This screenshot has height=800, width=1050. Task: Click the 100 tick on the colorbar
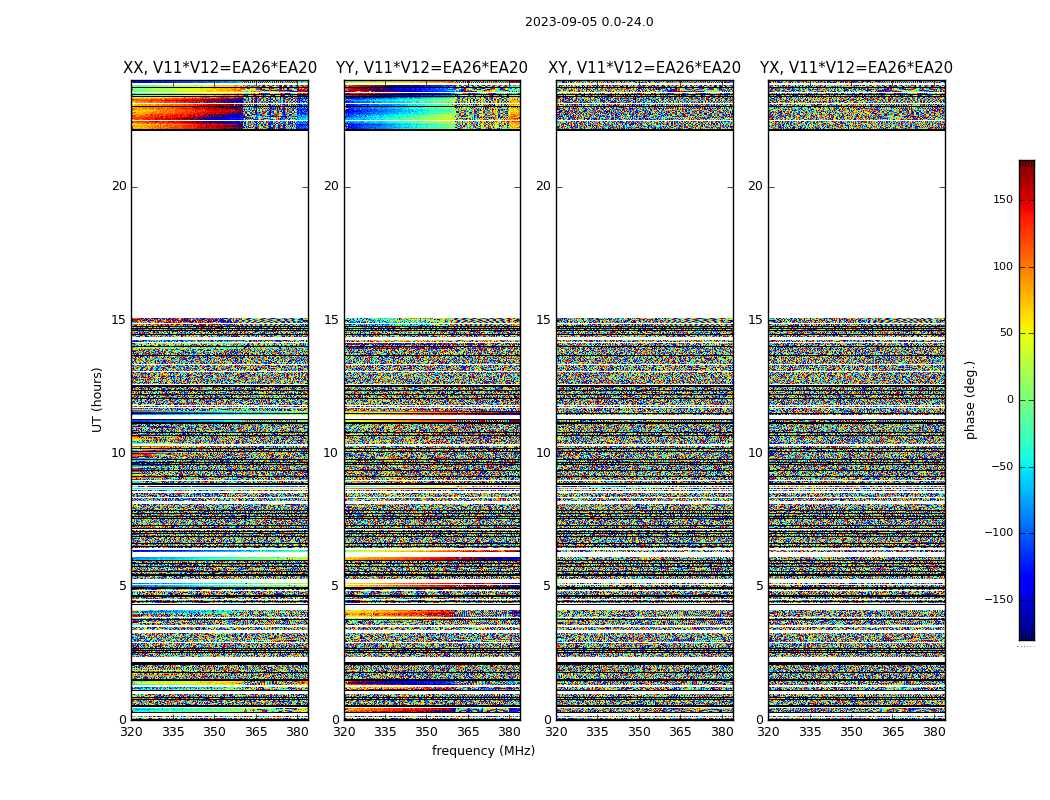(x=1003, y=266)
